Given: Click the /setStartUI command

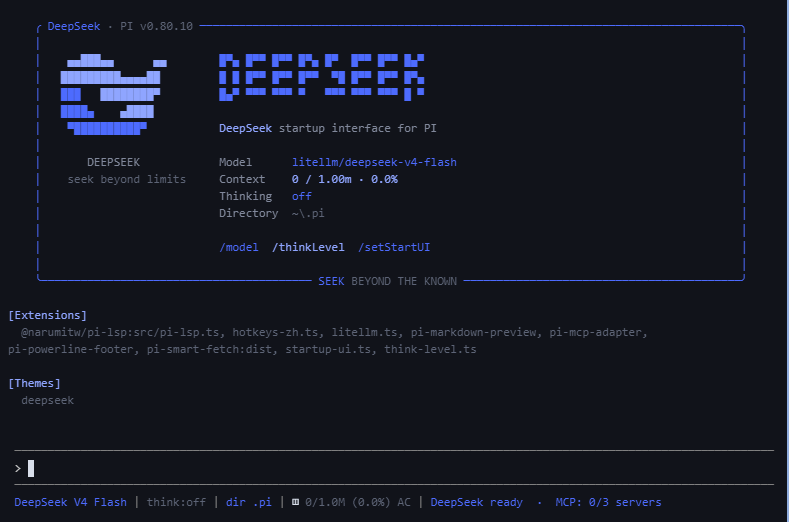Looking at the screenshot, I should click(x=394, y=247).
